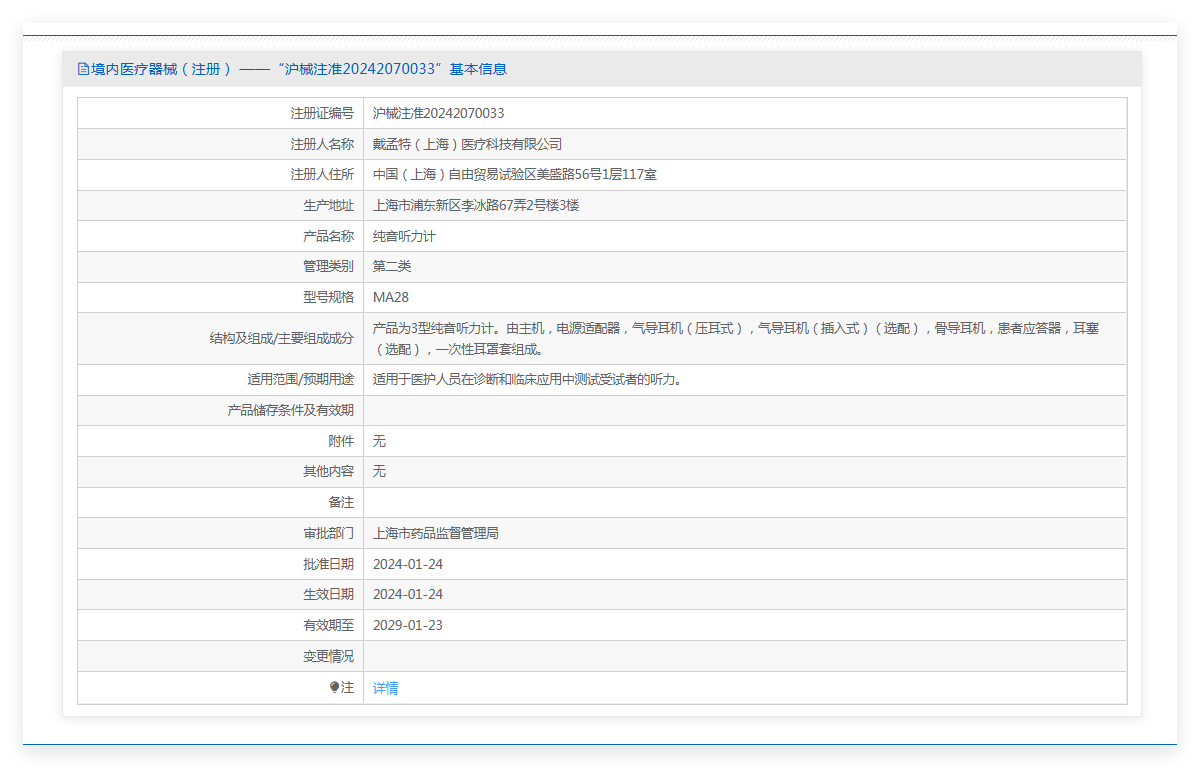Click the document icon beside 境内医疗器械 header
Viewport: 1200px width, 770px height.
pos(83,69)
